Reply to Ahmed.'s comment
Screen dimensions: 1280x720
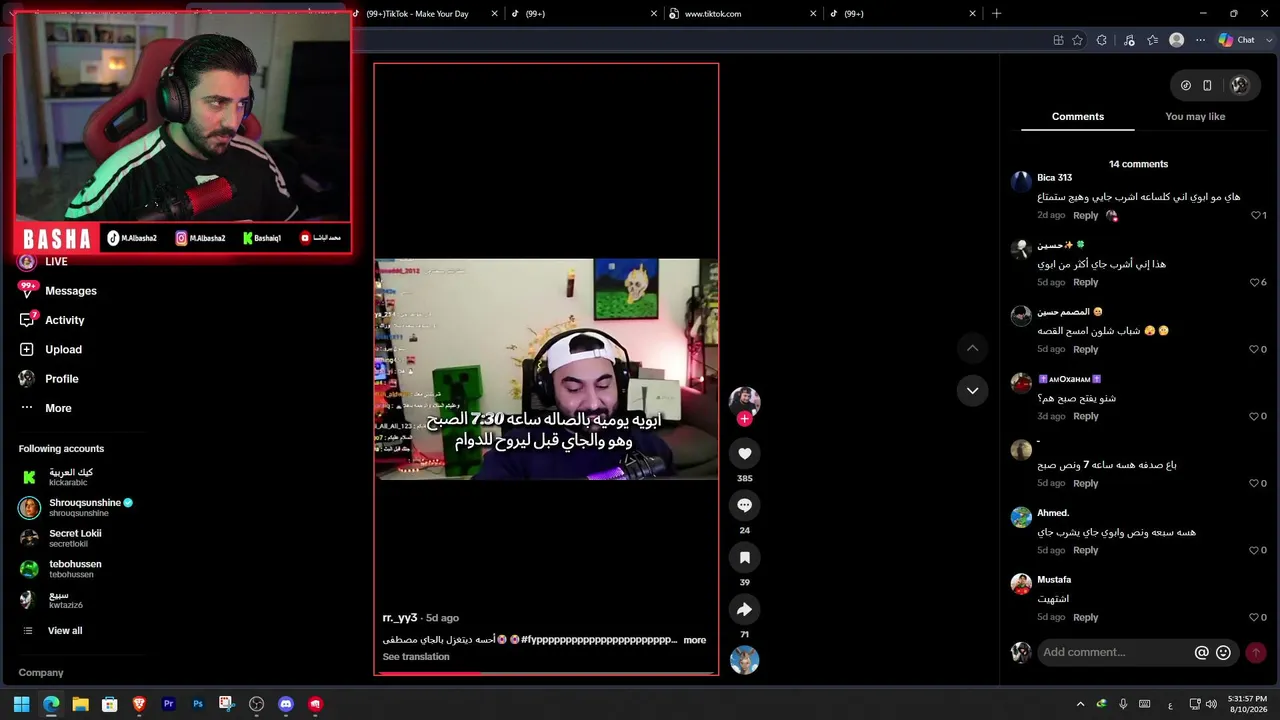(1085, 550)
